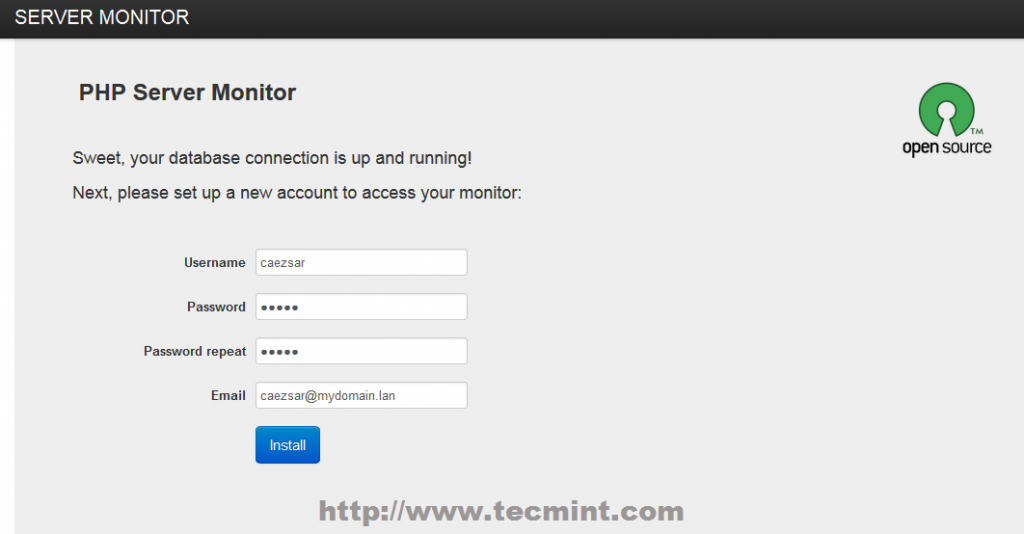The image size is (1024, 534).
Task: Click the 'Sweet, your database connection' message
Action: (272, 158)
